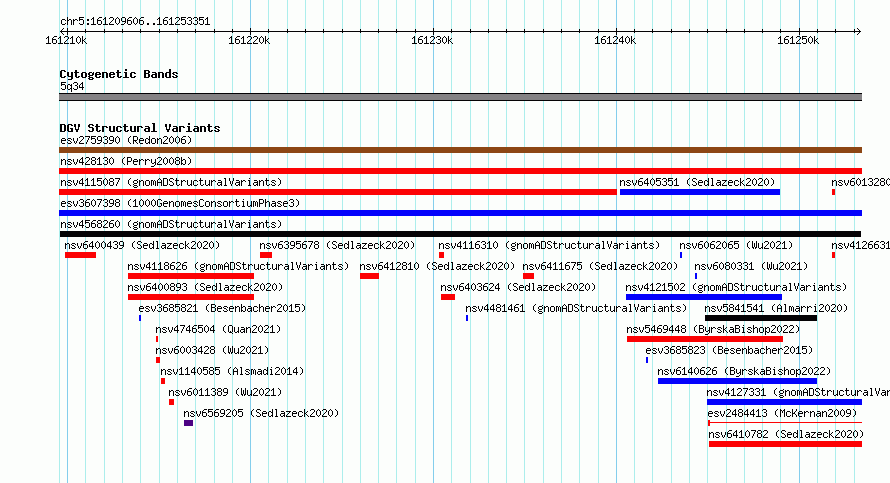Open nsv4116310 (gnomADStructuralVariants) label
890x483 pixels.
pos(549,245)
